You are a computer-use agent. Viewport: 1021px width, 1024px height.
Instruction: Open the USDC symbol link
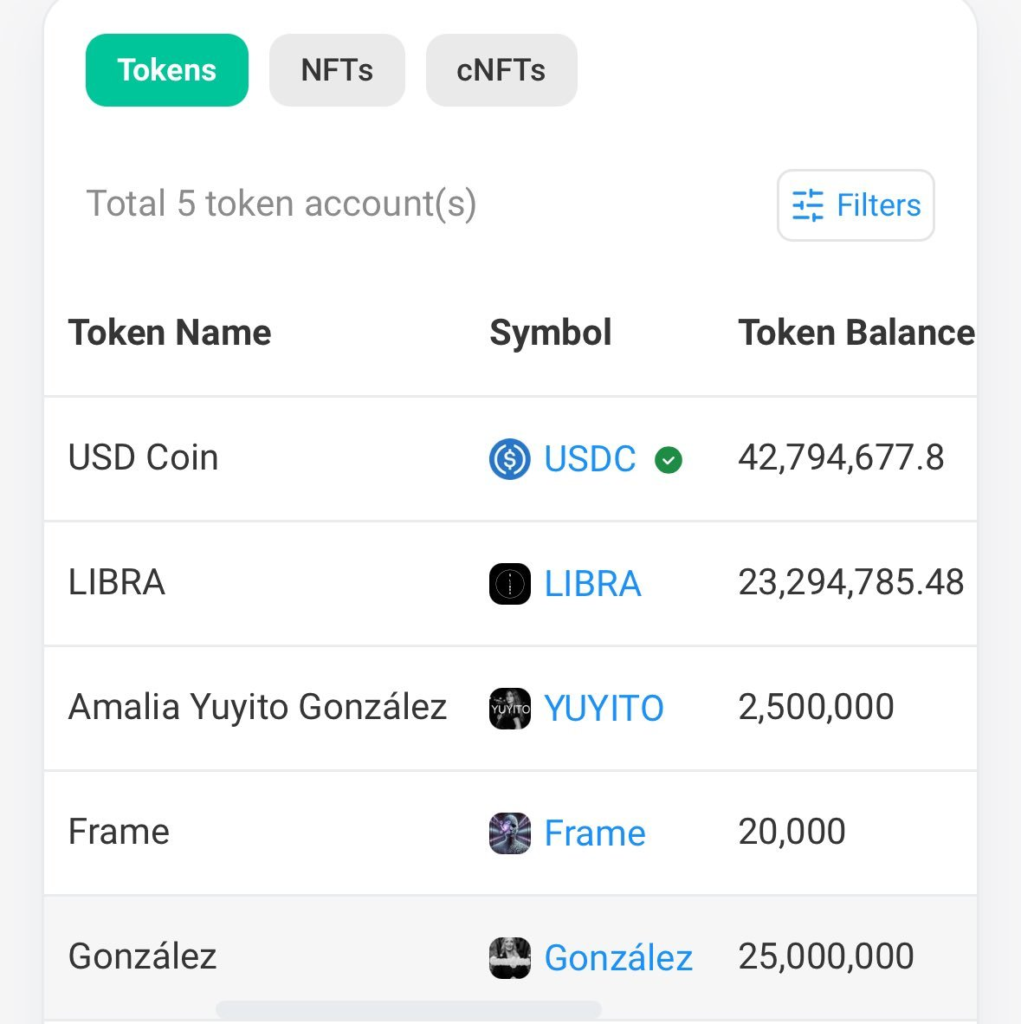(590, 459)
